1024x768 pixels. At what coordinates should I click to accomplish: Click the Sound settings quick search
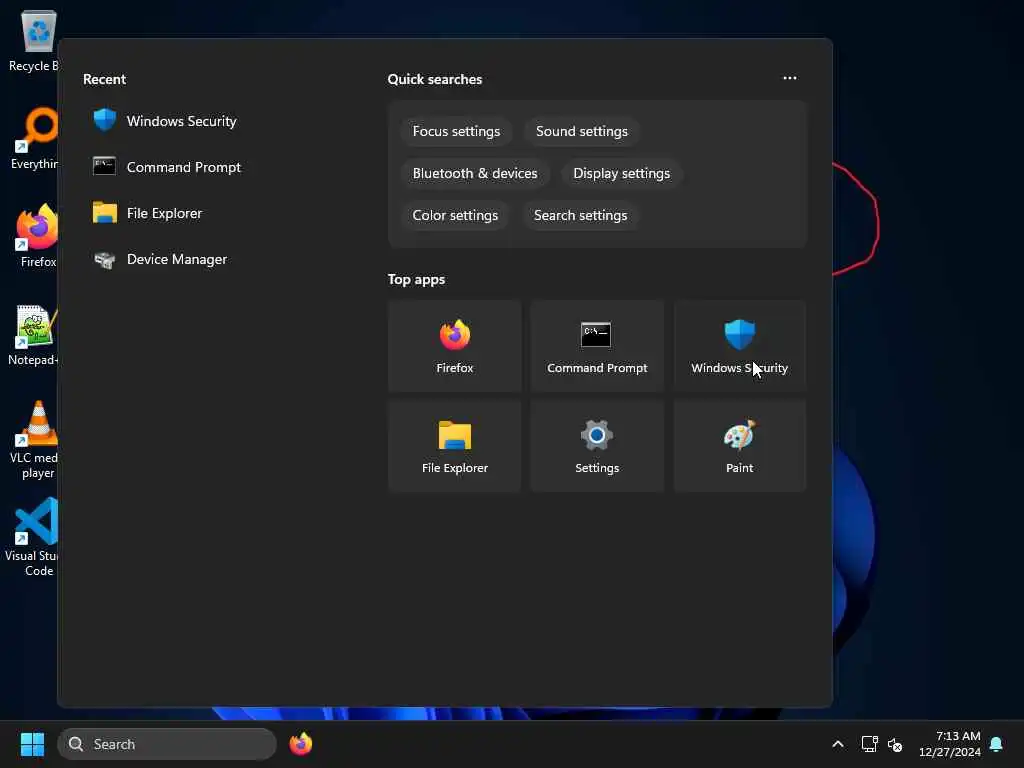[x=581, y=131]
